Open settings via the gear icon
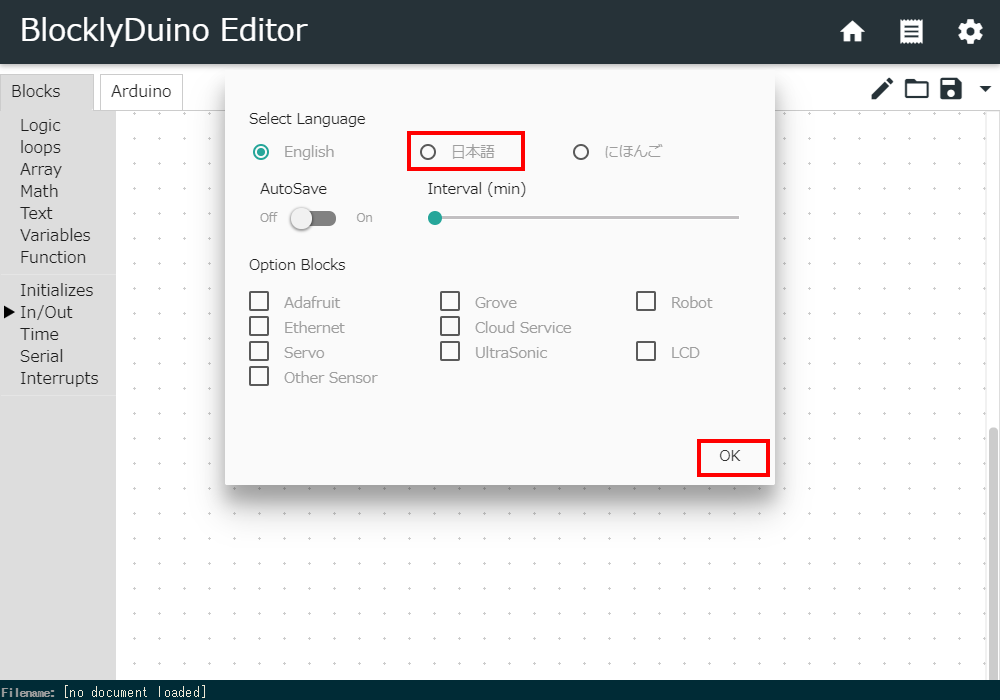 (x=970, y=32)
